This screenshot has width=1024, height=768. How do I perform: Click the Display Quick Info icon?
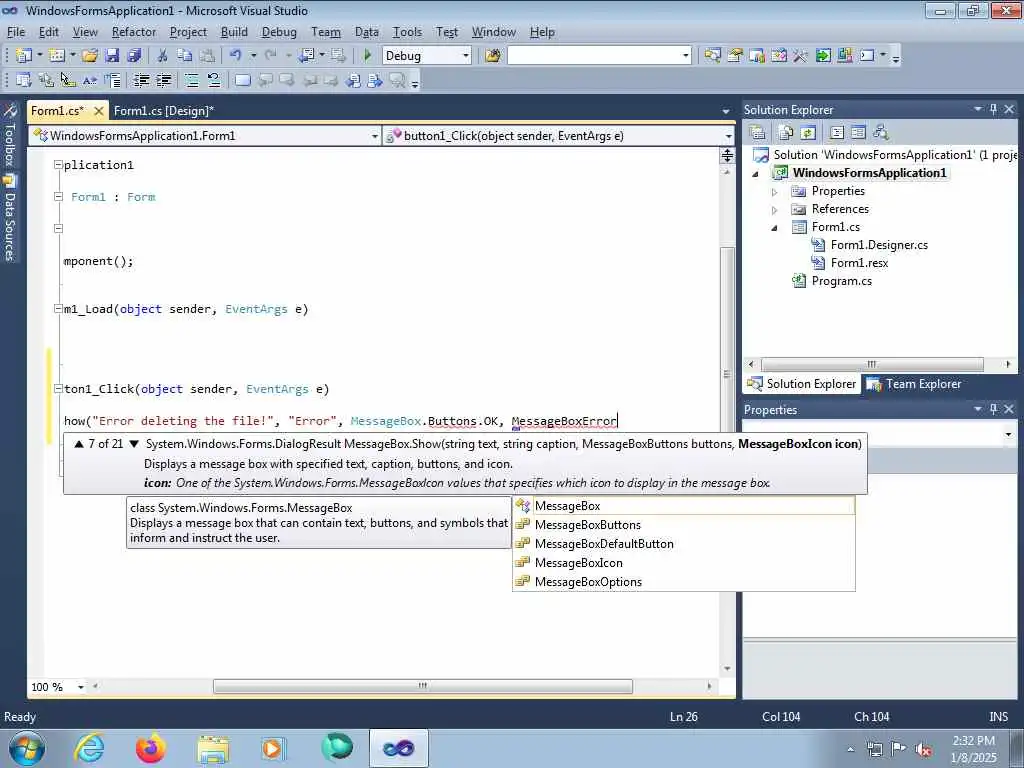pos(68,80)
